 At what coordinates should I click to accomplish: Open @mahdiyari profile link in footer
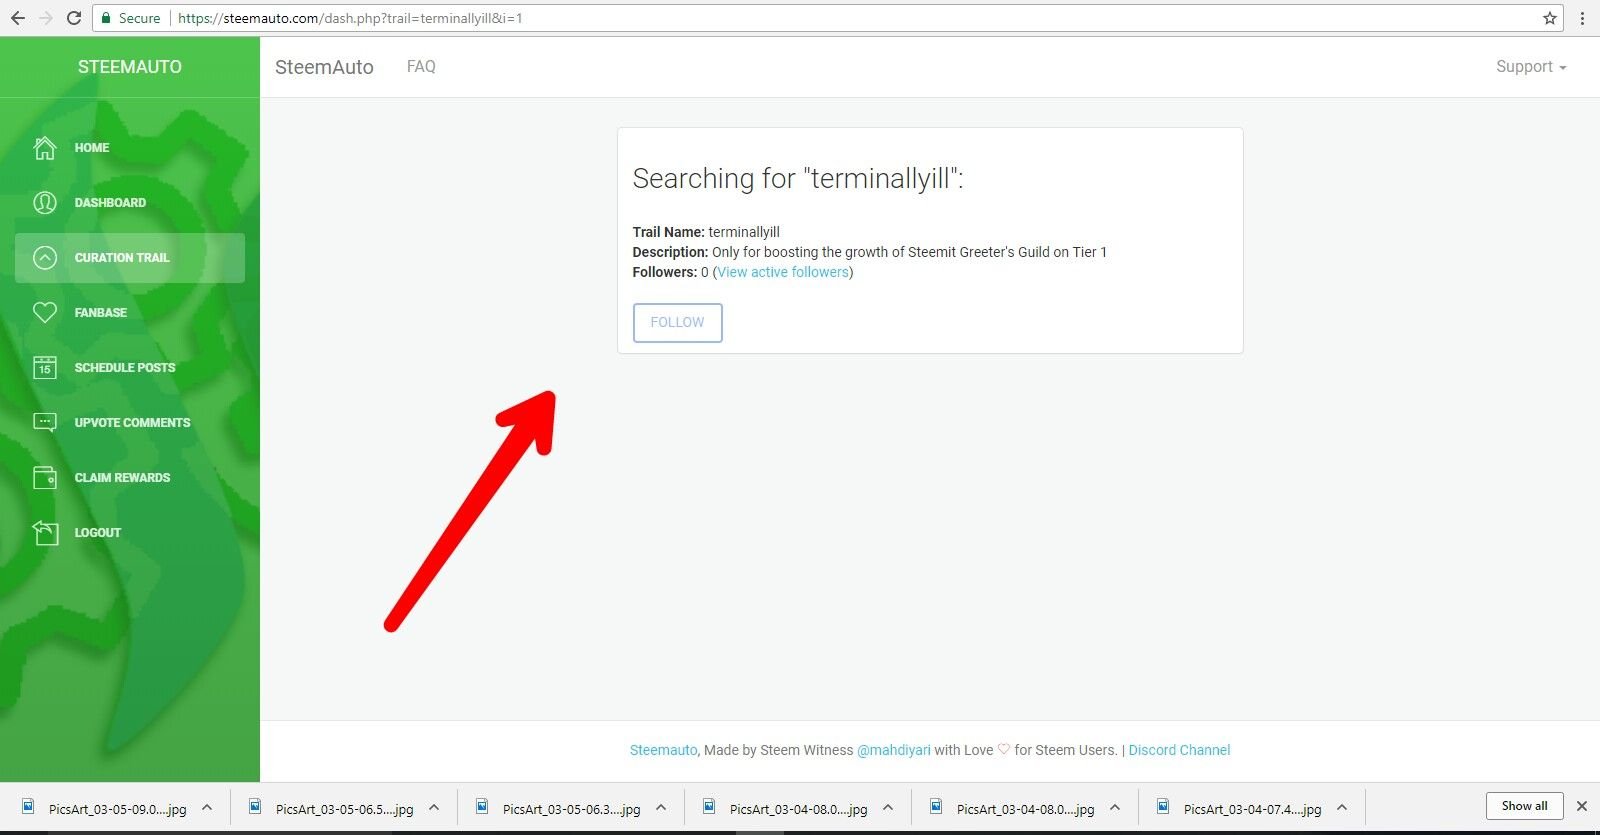point(894,750)
